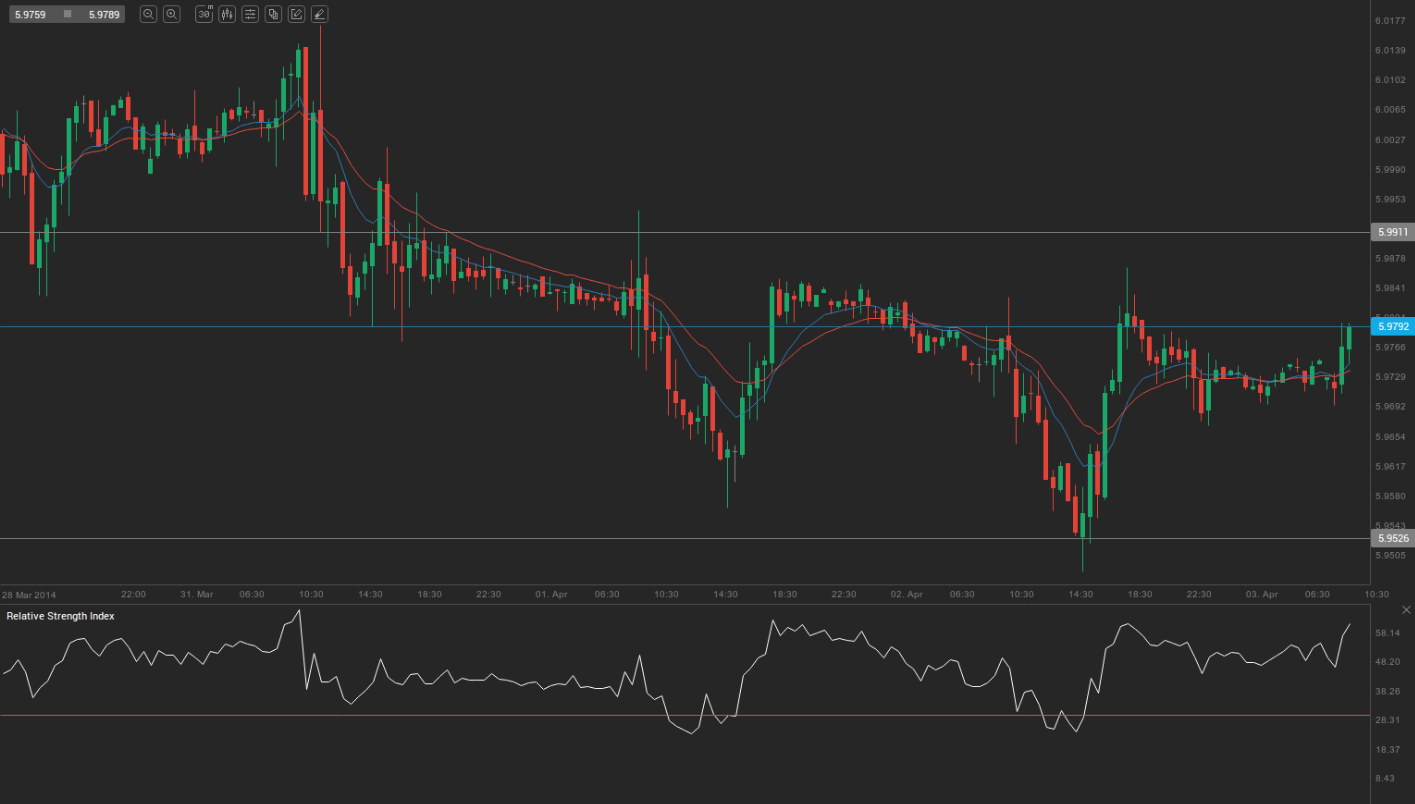
Task: Click the 28.31 RSI scale value
Action: tap(1388, 720)
